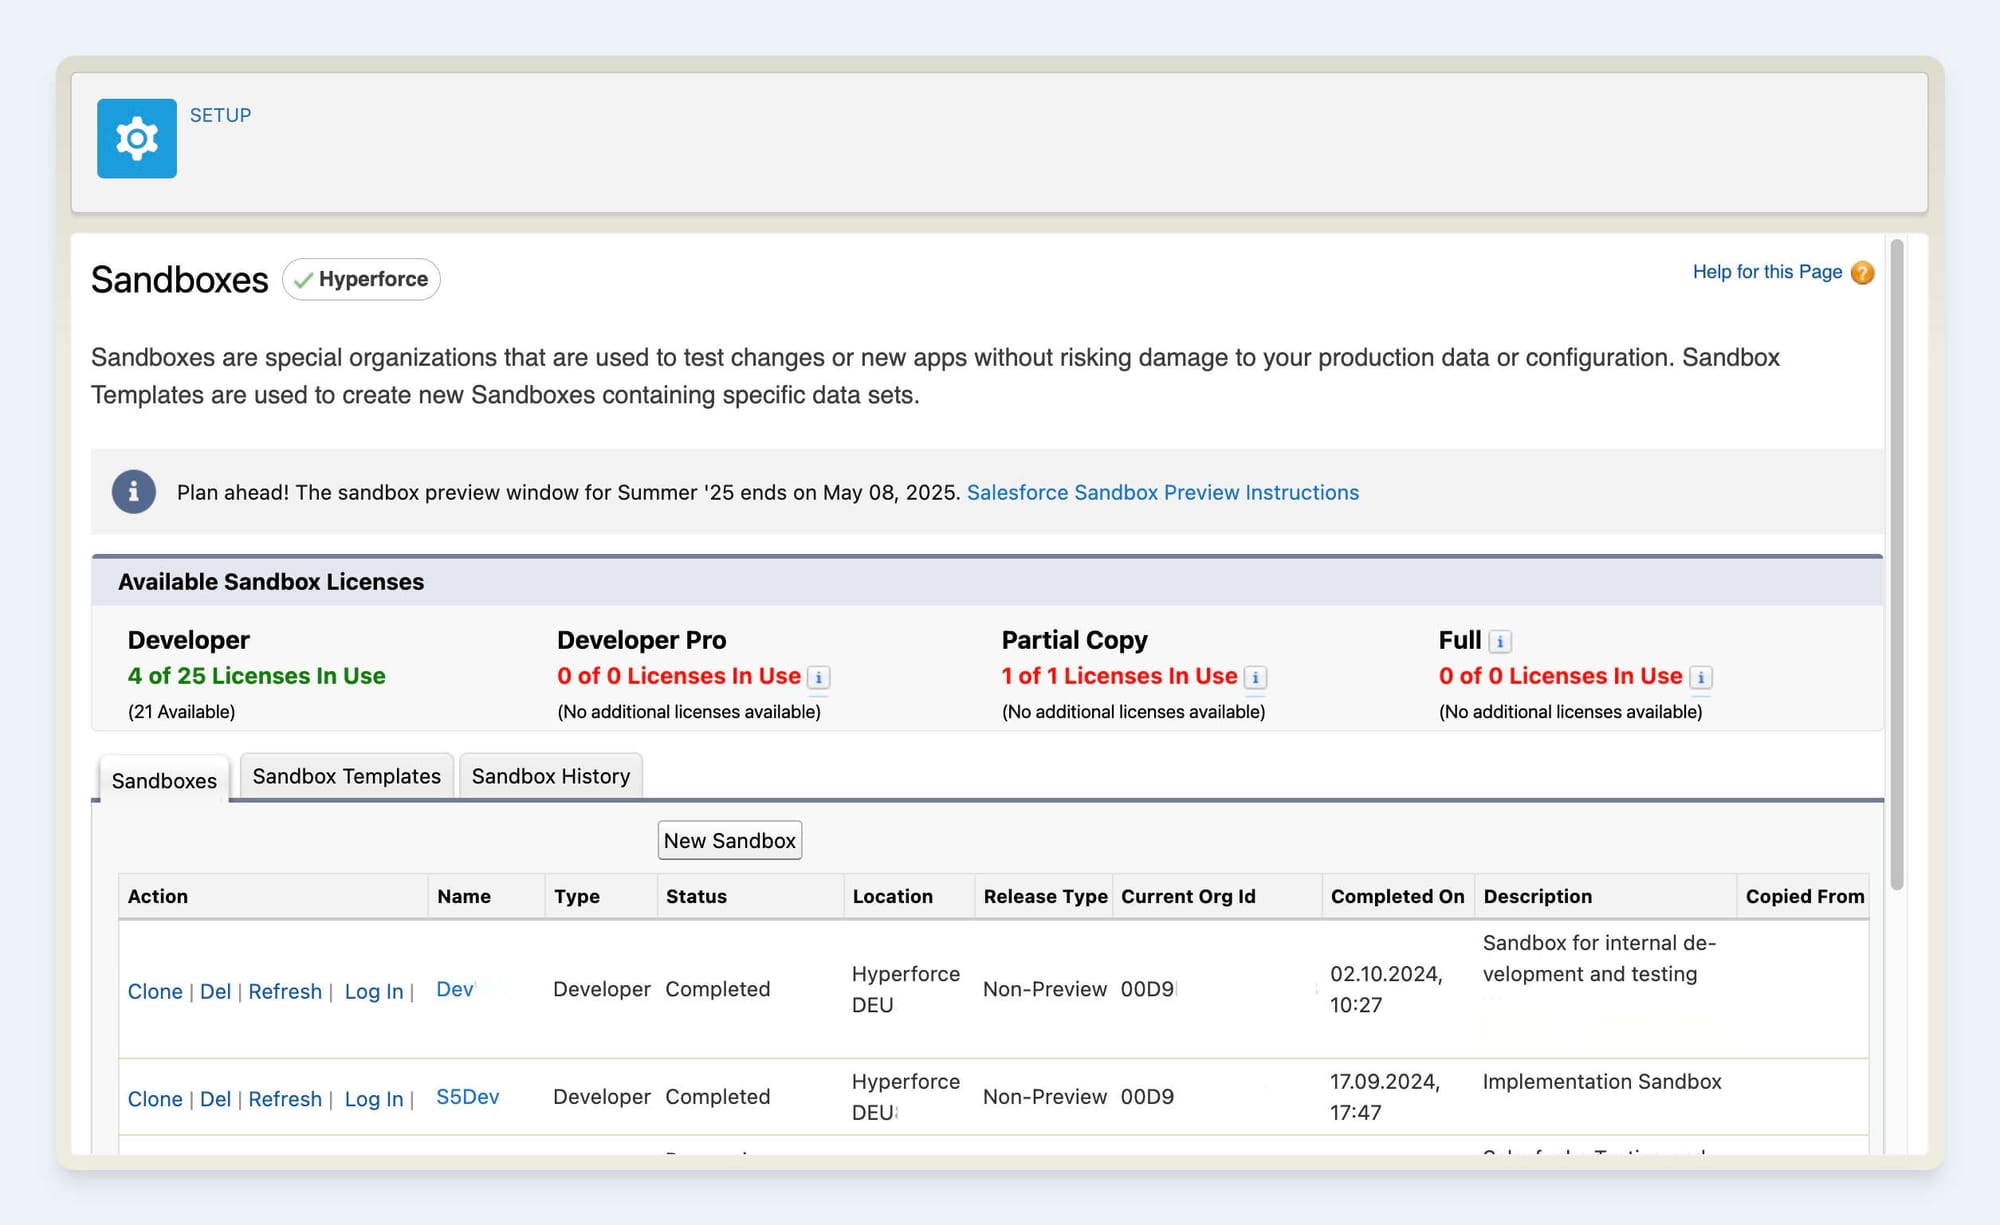Click the orange help question mark icon
Screen dimensions: 2000x1225
pos(1862,273)
